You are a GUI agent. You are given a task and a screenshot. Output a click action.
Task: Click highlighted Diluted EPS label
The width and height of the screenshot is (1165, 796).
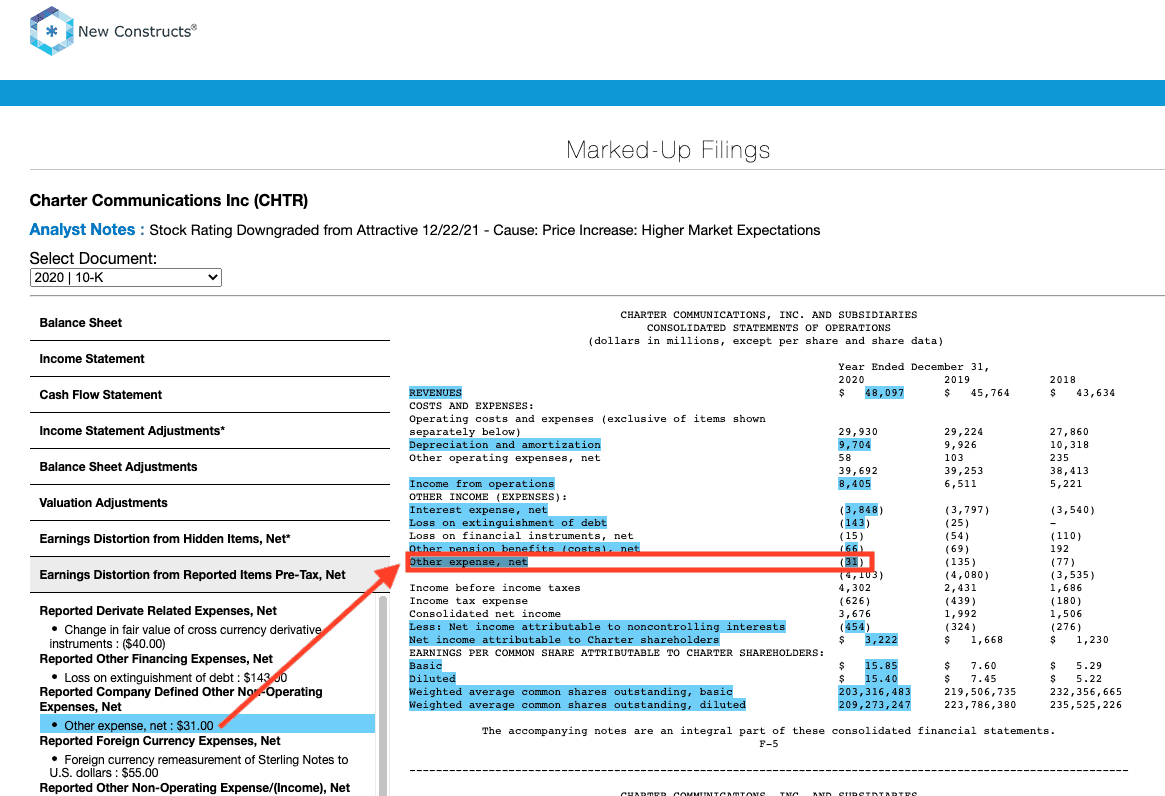click(x=432, y=679)
